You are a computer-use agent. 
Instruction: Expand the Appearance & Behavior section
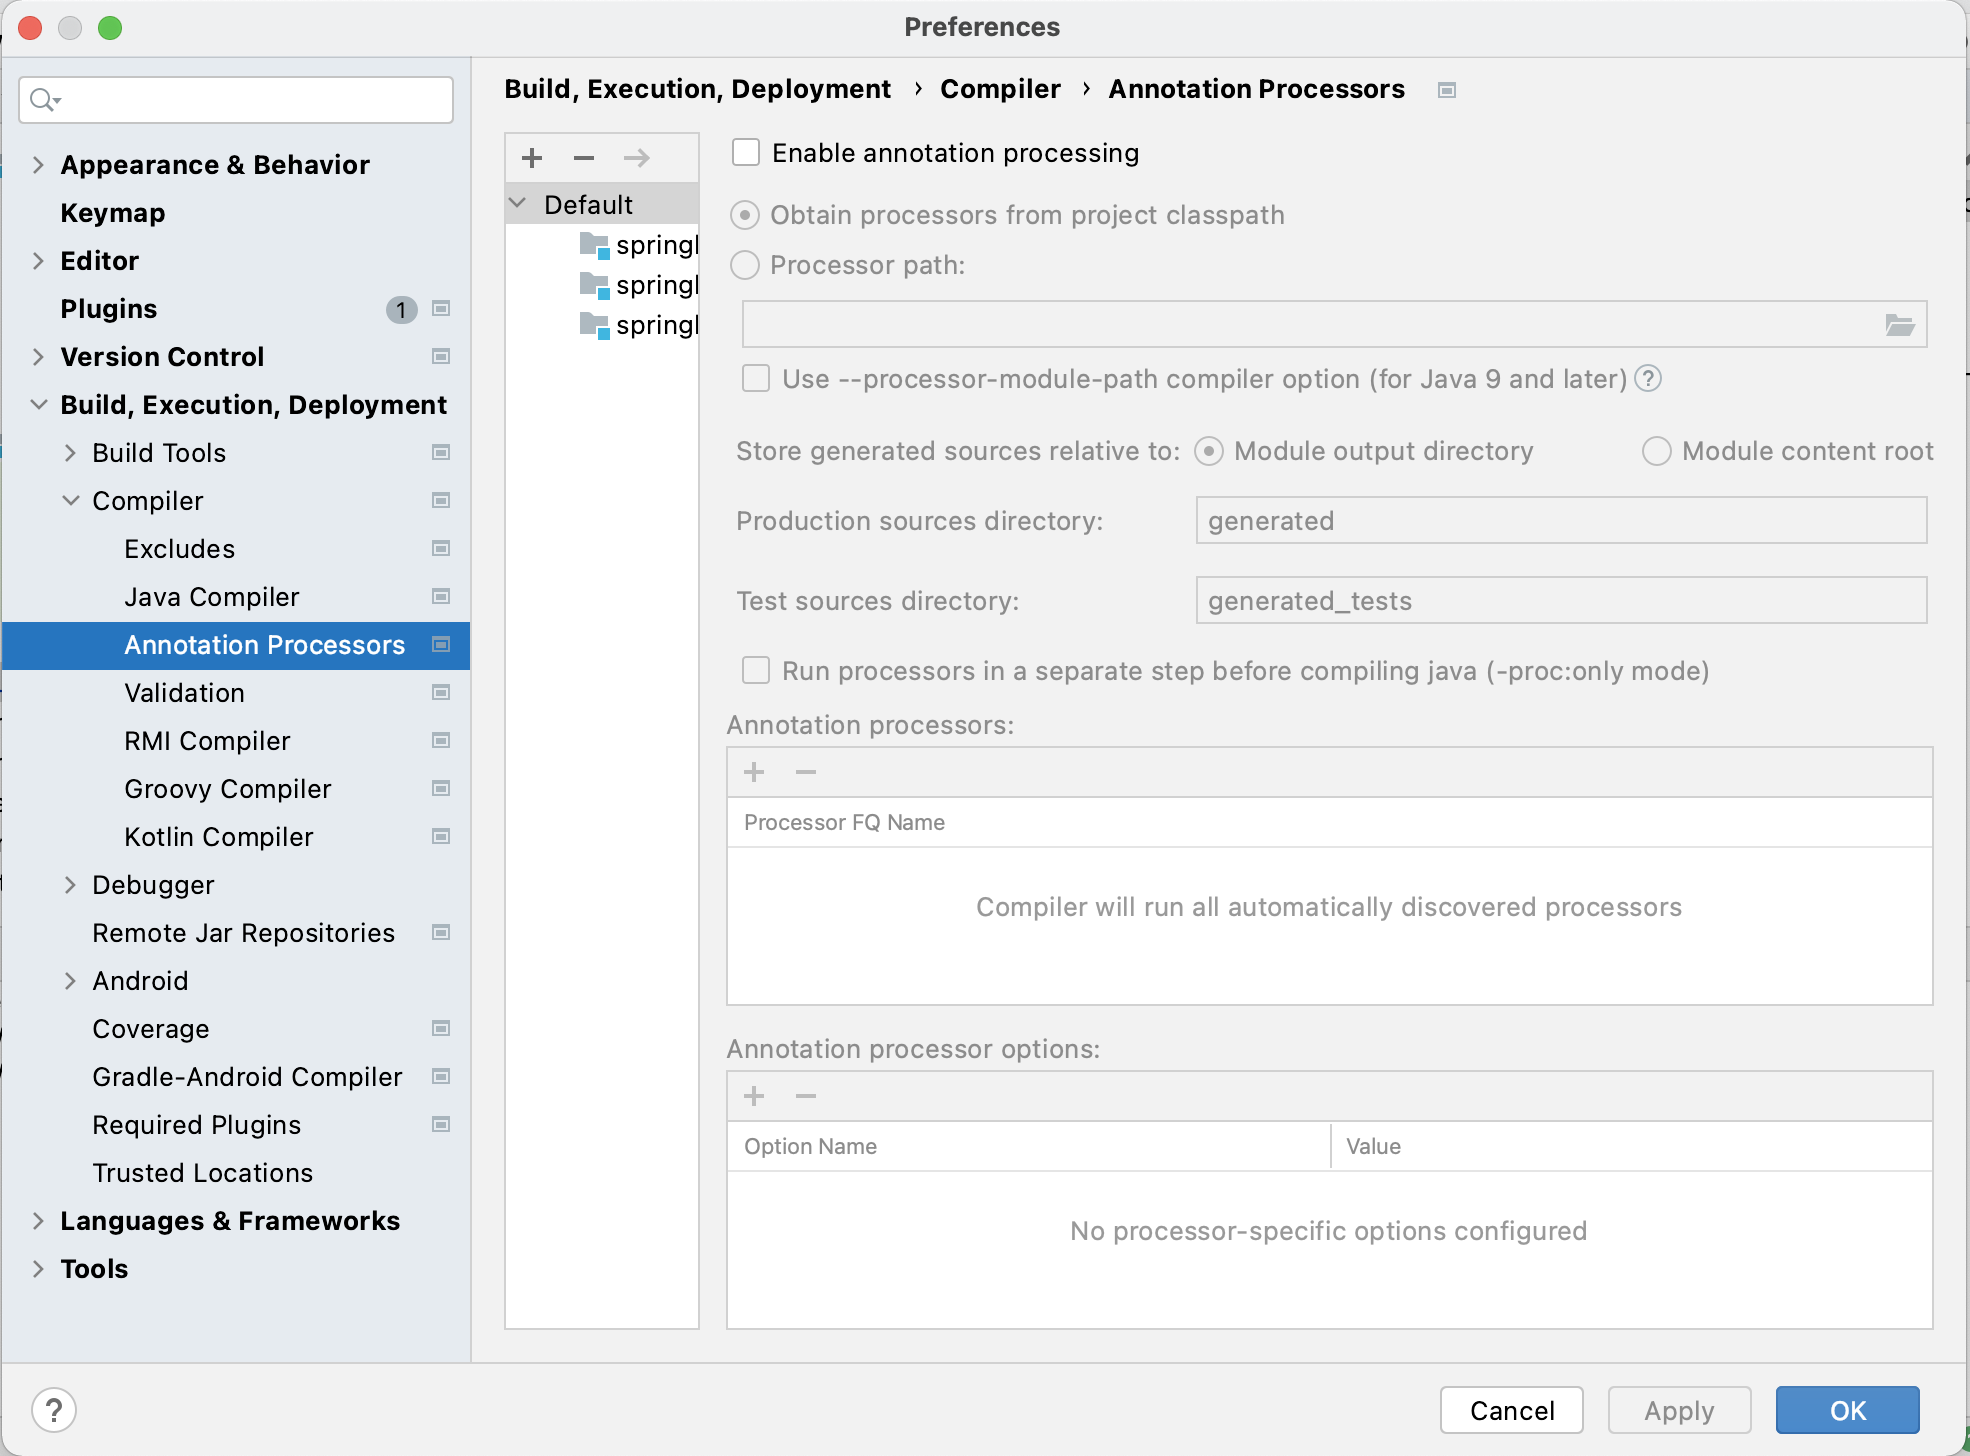tap(38, 165)
